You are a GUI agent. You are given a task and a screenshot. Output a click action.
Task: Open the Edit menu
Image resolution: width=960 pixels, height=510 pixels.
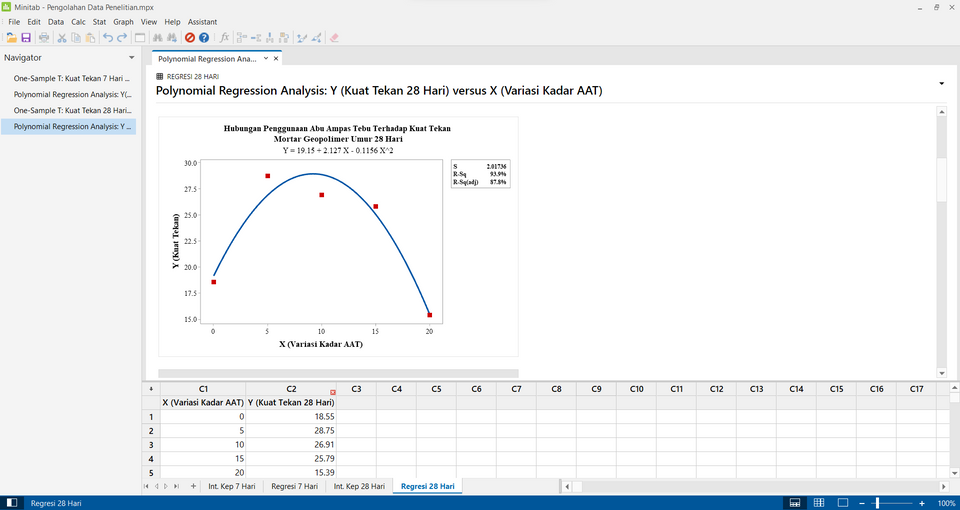(x=34, y=21)
